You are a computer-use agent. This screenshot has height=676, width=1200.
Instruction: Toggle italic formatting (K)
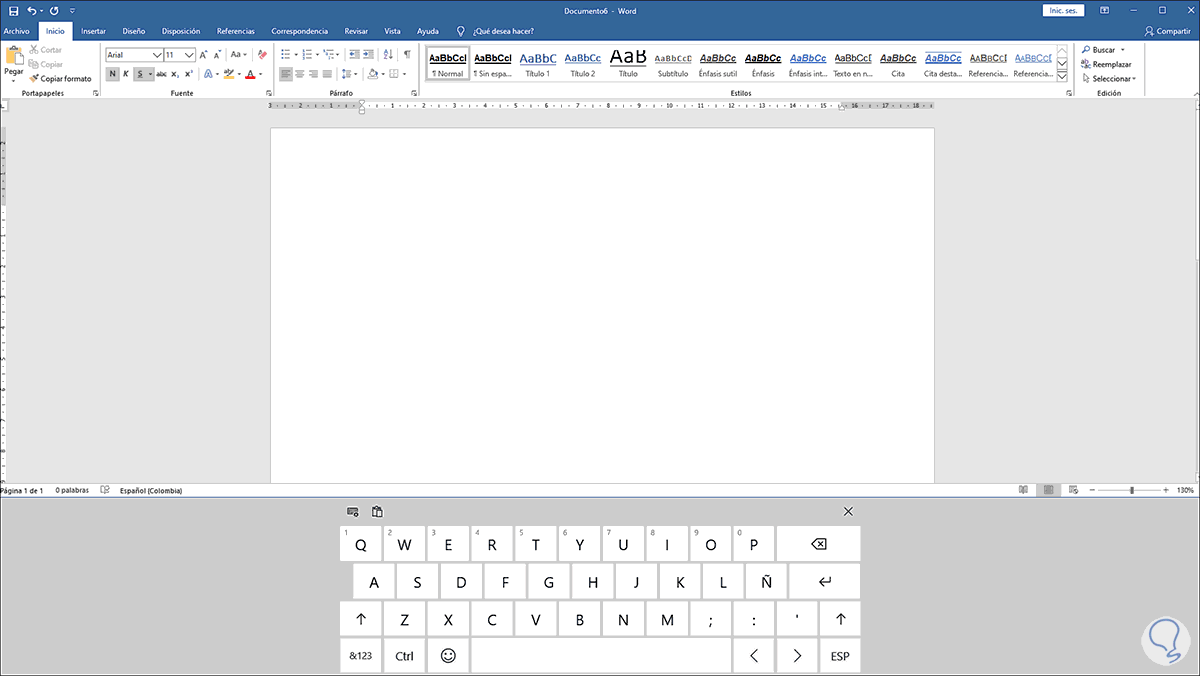[x=126, y=74]
